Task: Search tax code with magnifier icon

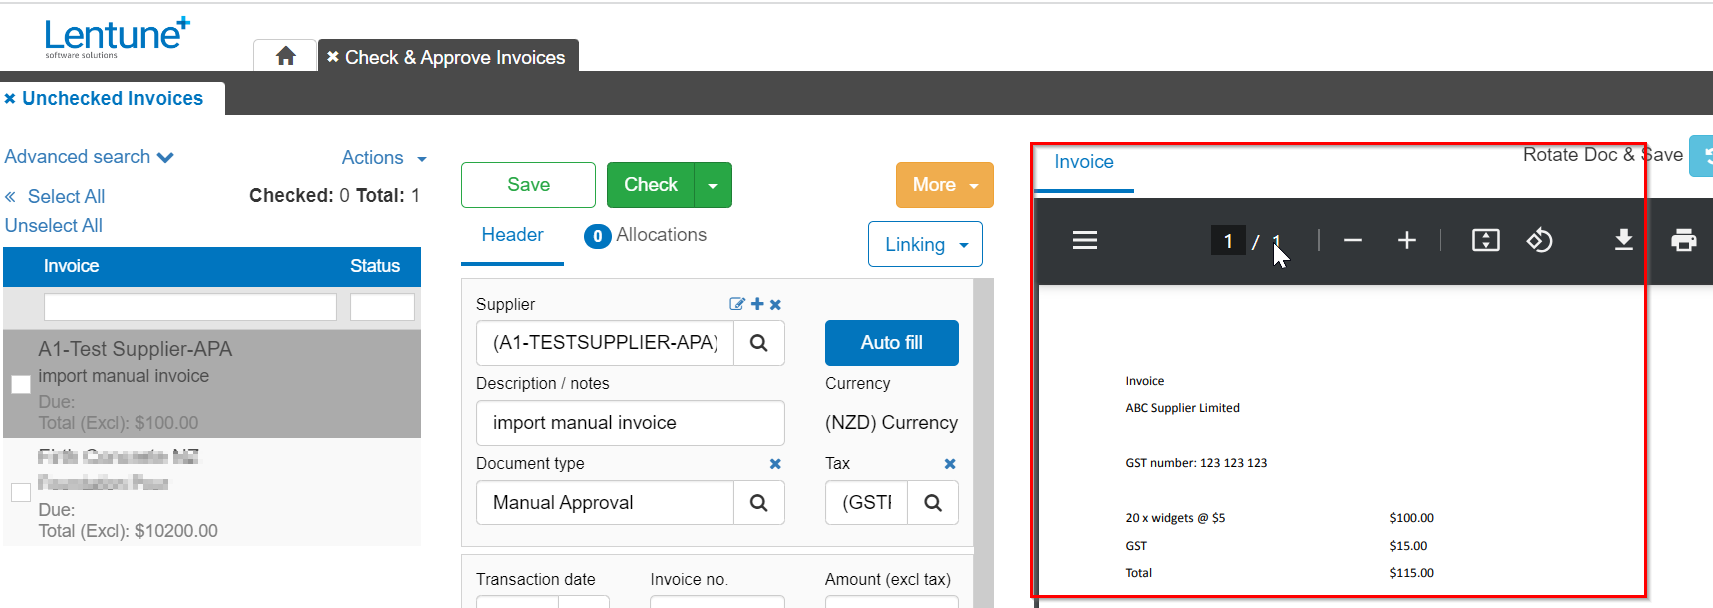Action: coord(933,503)
